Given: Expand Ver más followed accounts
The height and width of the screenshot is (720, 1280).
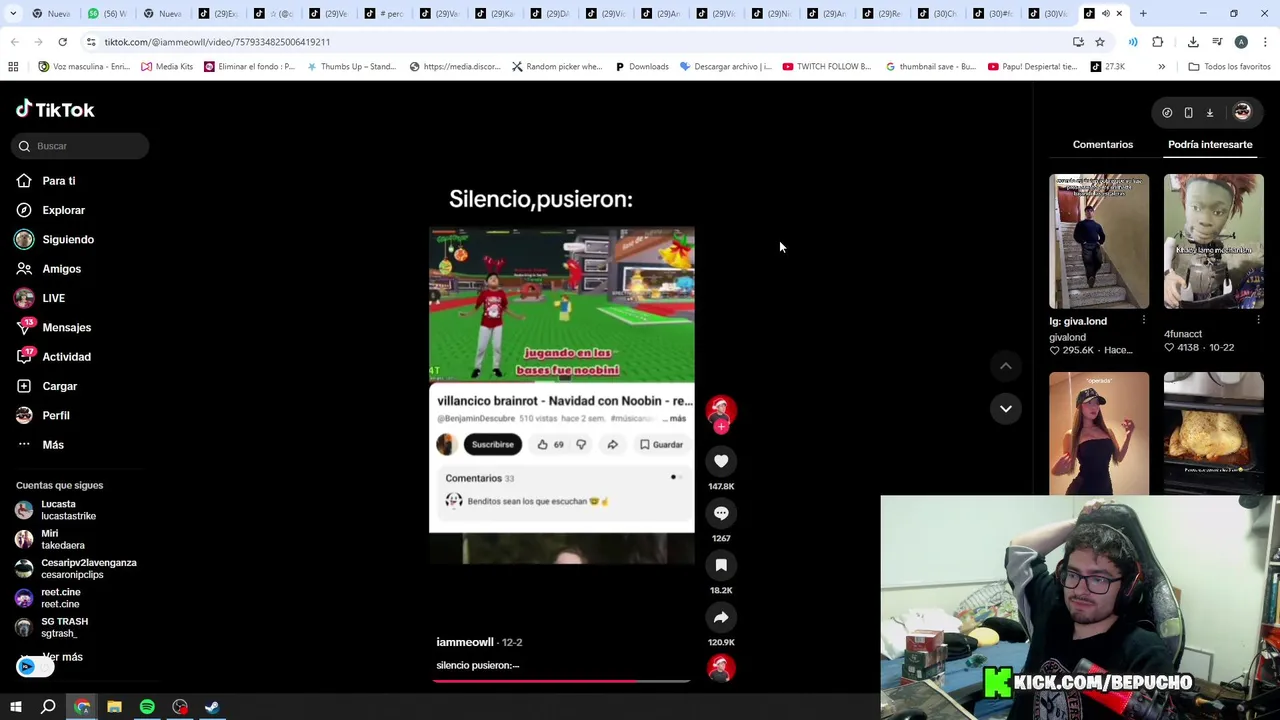Looking at the screenshot, I should [x=62, y=657].
